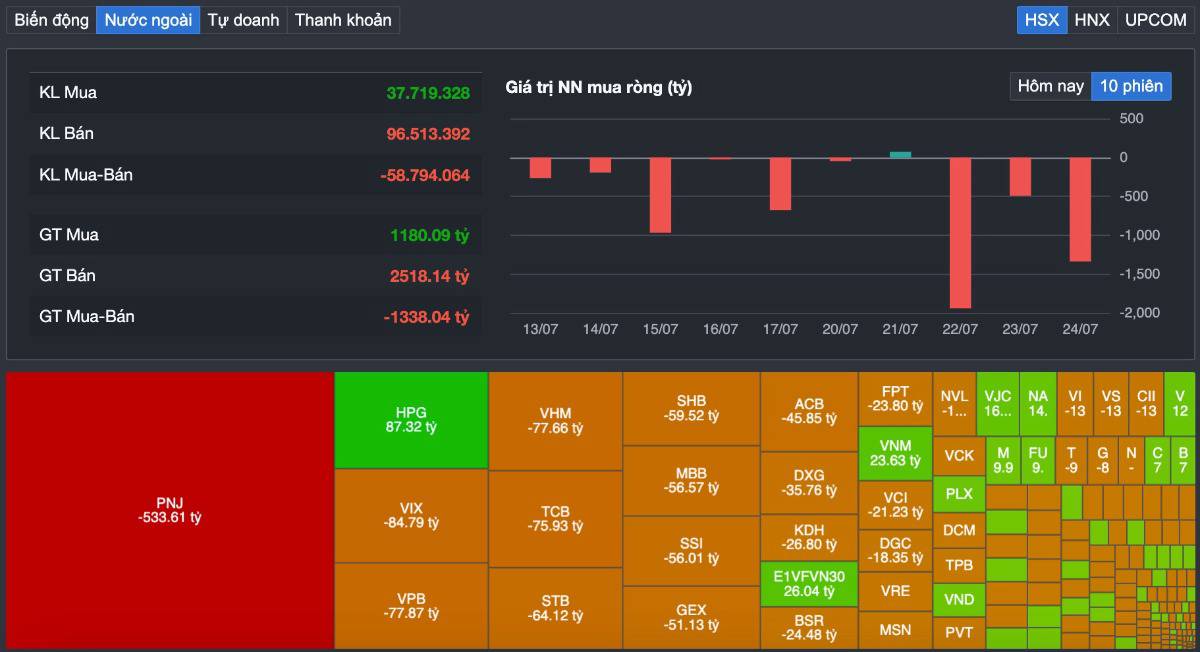Image resolution: width=1200 pixels, height=652 pixels.
Task: Click the 15/07 red chart bar
Action: pyautogui.click(x=660, y=195)
